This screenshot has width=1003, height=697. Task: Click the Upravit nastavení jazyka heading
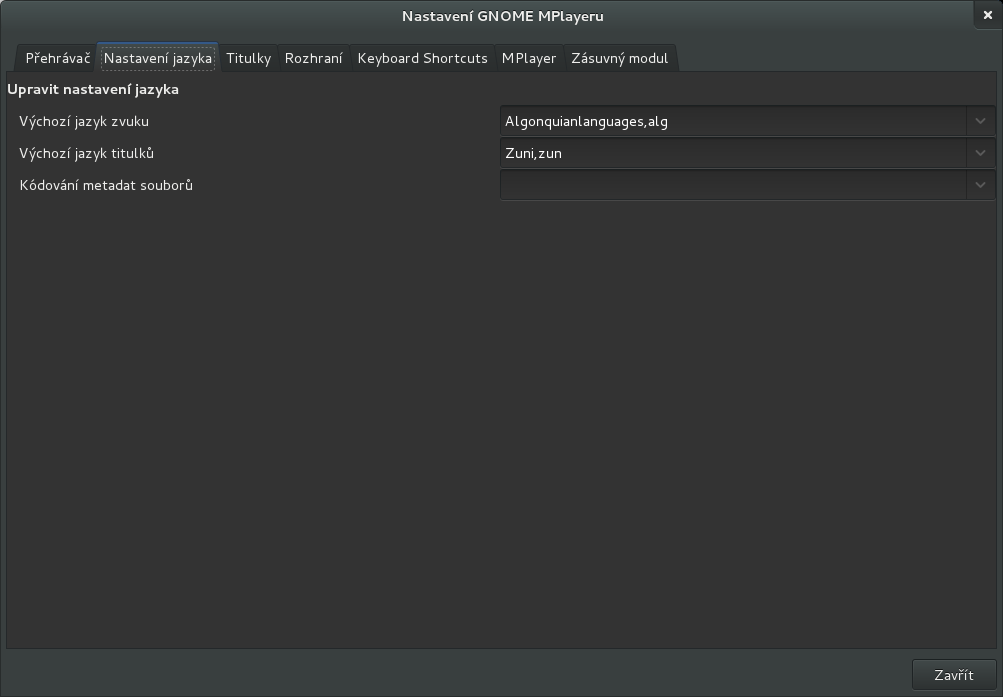pyautogui.click(x=93, y=90)
